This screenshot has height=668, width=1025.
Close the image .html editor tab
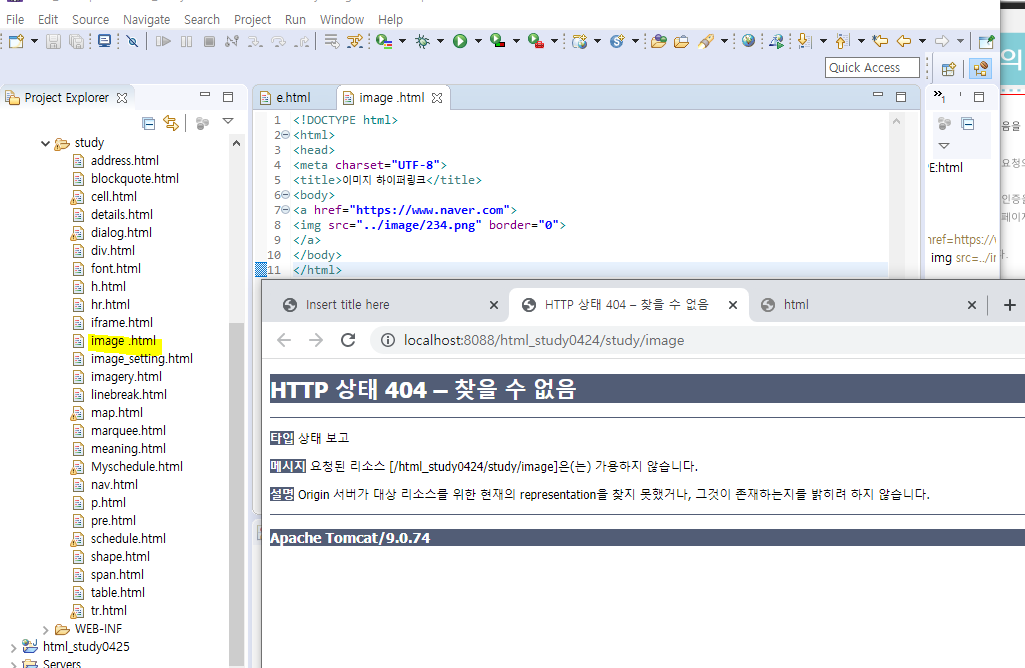[437, 97]
